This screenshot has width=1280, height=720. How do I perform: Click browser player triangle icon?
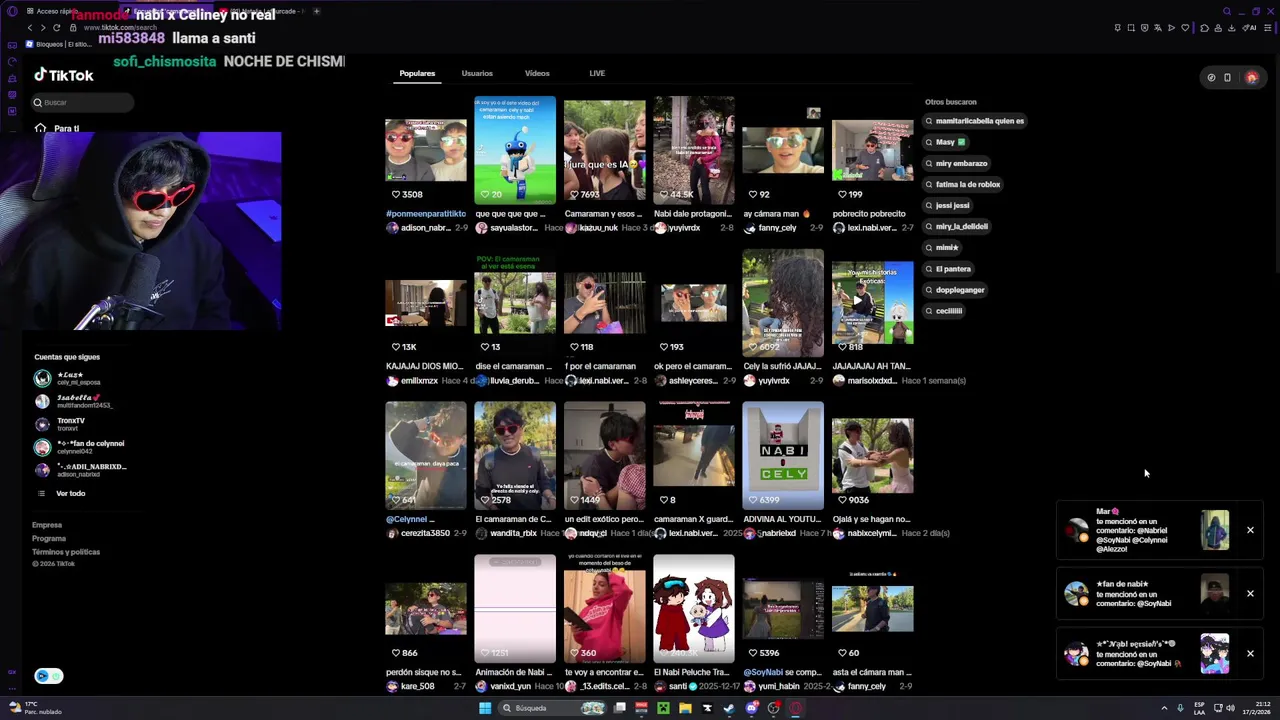[x=1171, y=28]
